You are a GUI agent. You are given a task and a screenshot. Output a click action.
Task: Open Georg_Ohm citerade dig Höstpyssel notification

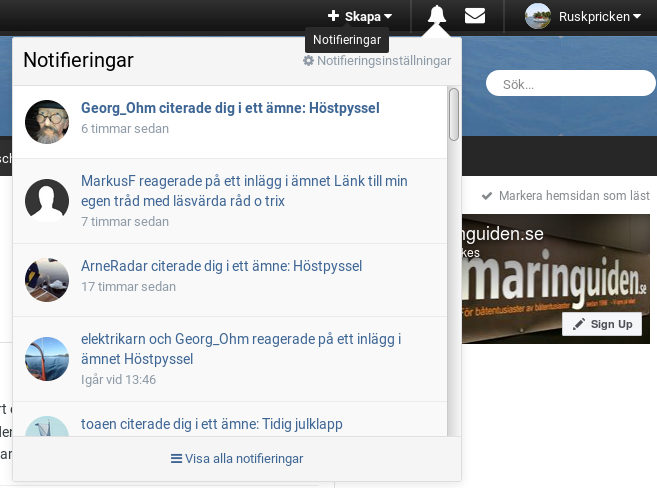pos(230,108)
